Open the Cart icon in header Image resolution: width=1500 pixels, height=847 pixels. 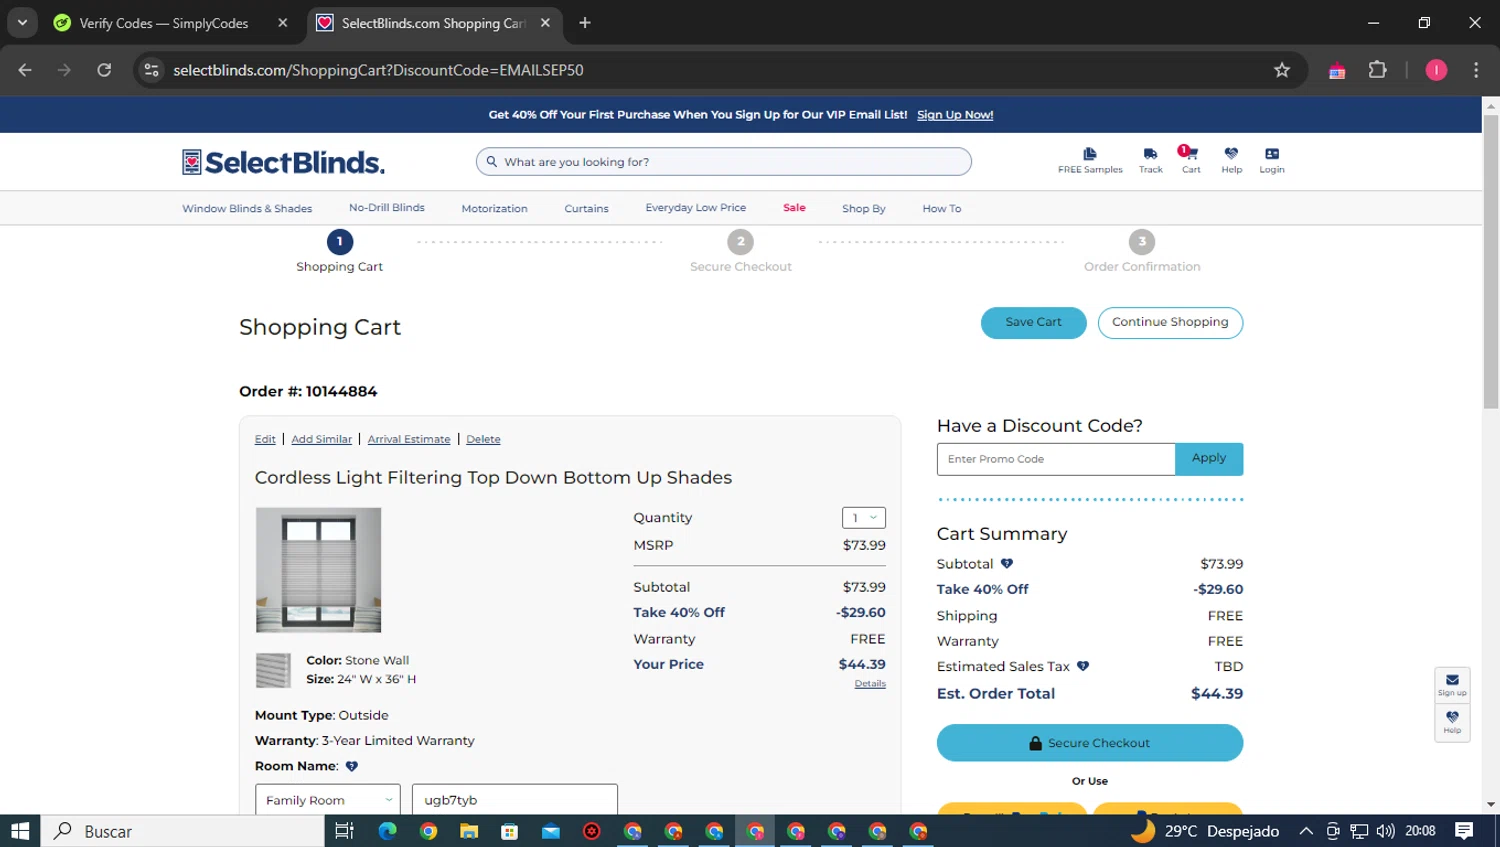[x=1190, y=160]
